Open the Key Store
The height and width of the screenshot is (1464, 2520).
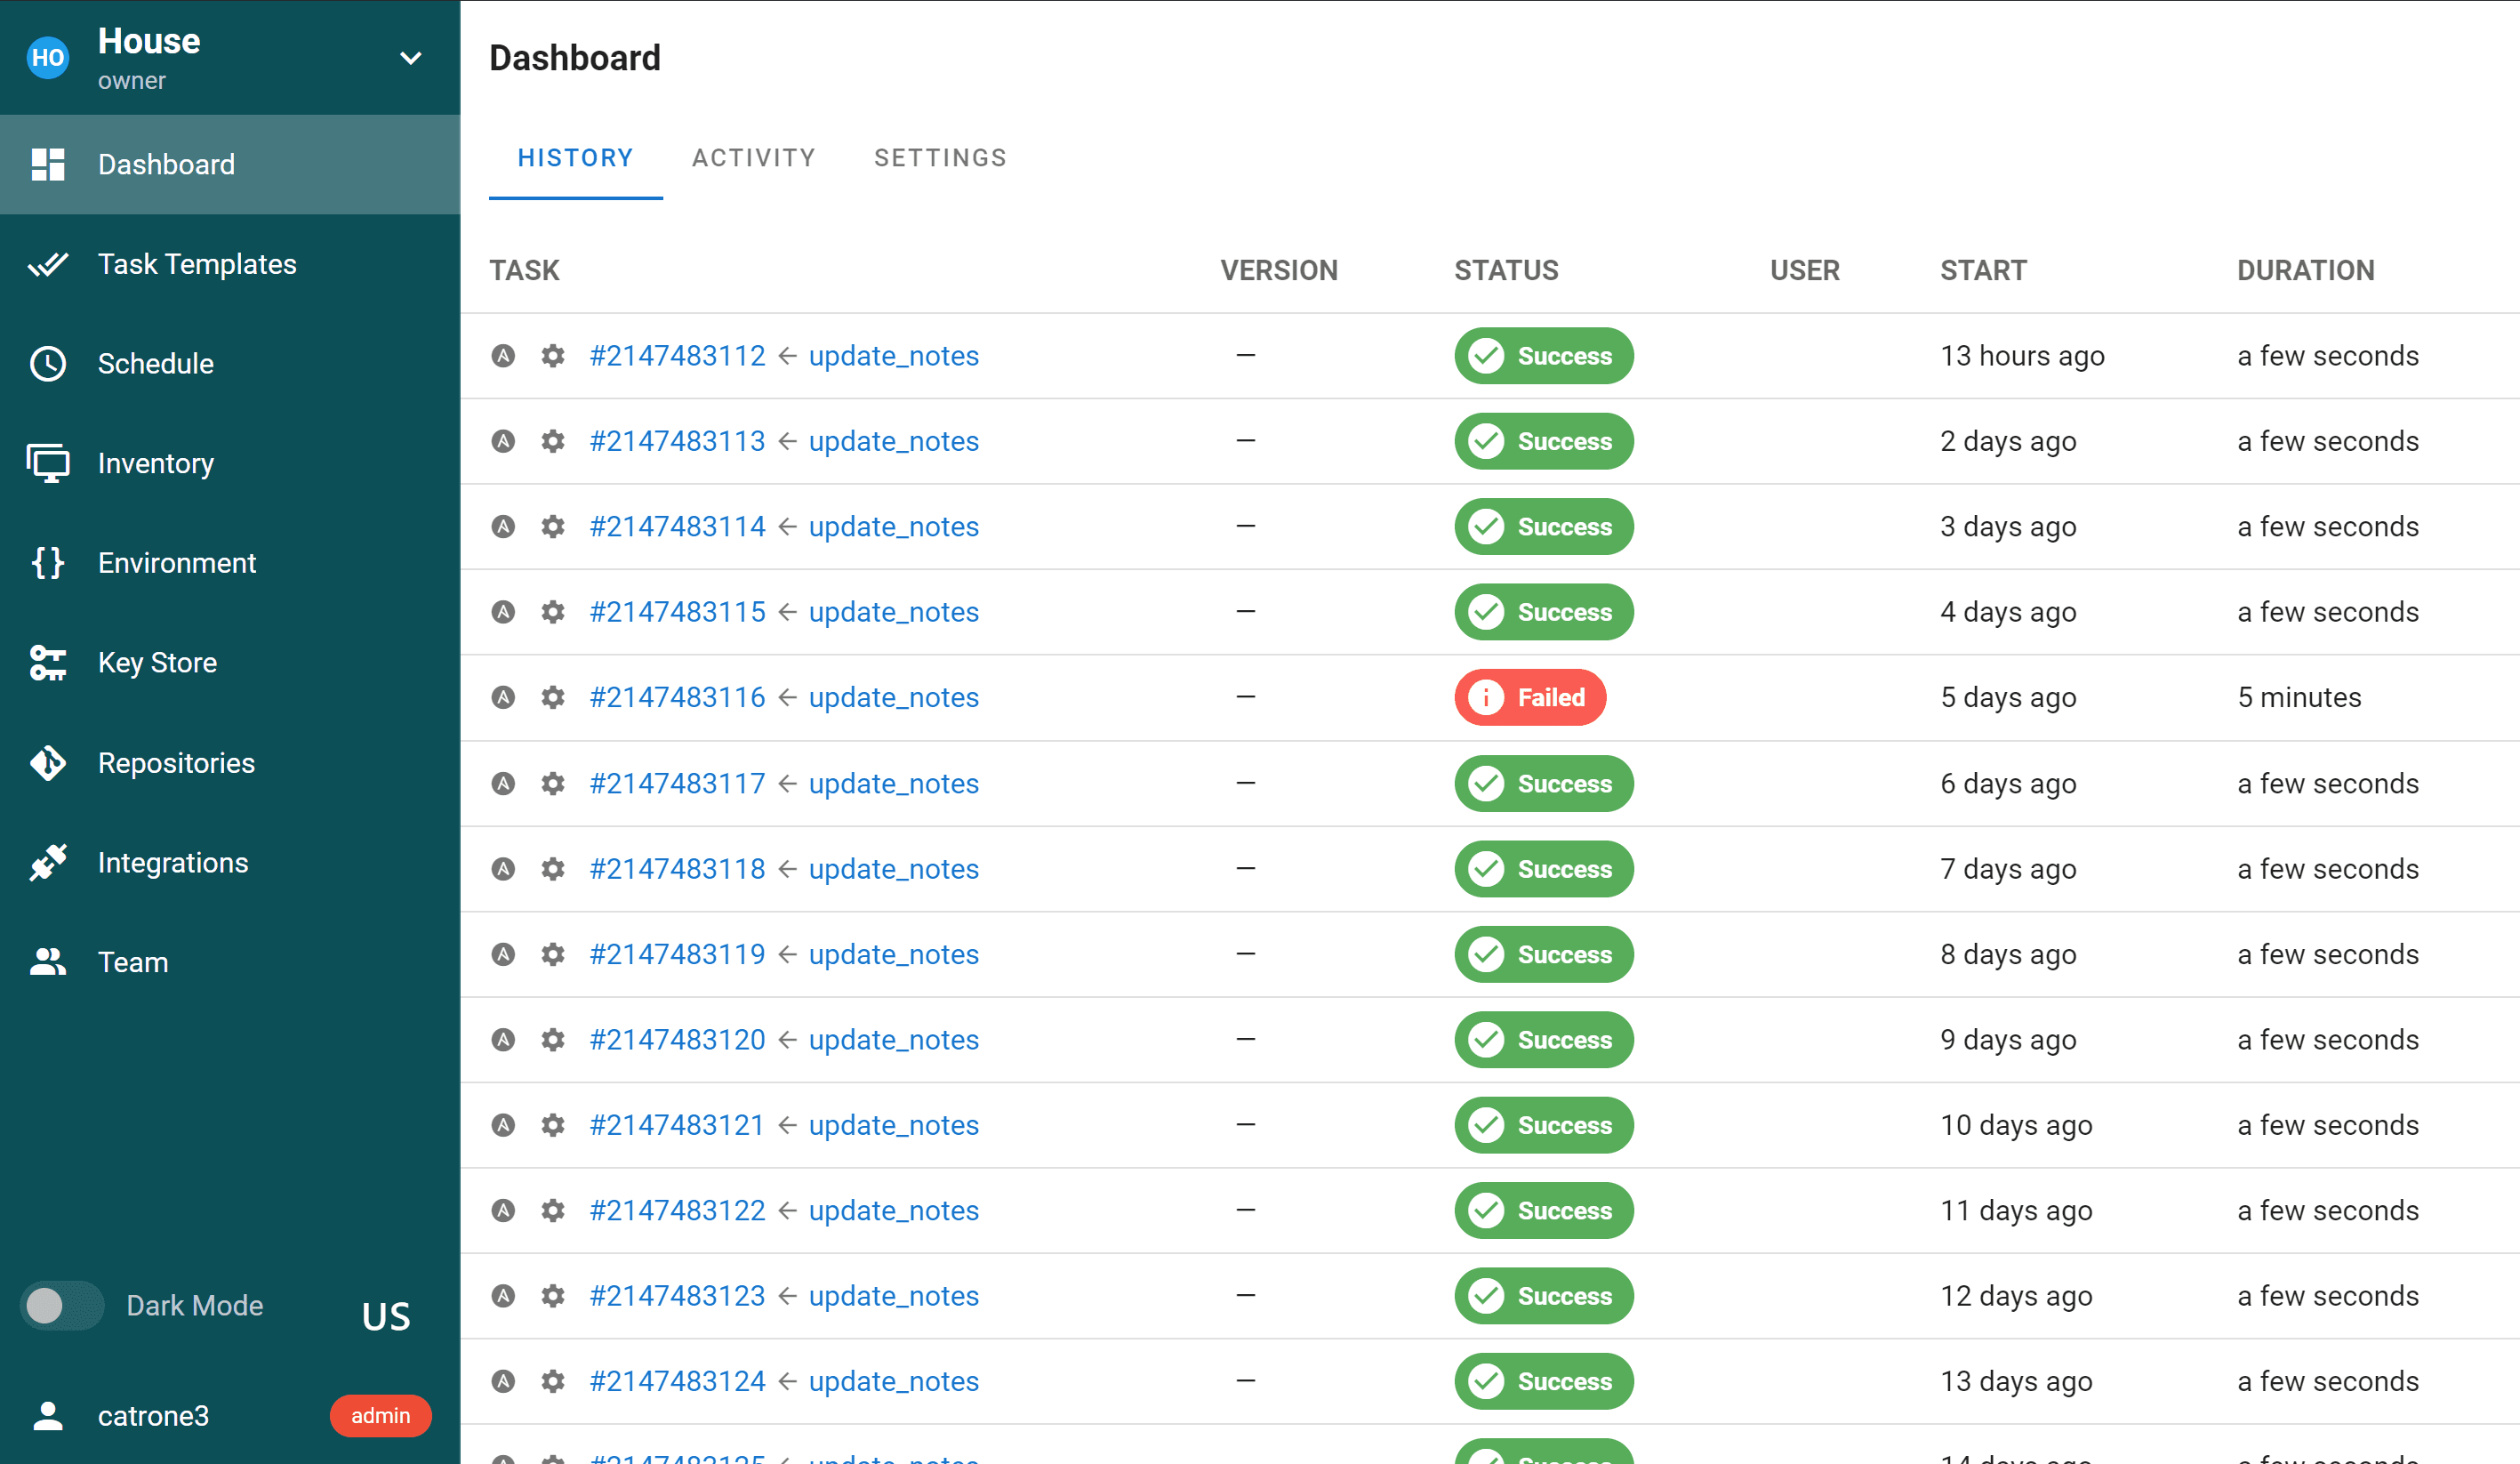(157, 662)
